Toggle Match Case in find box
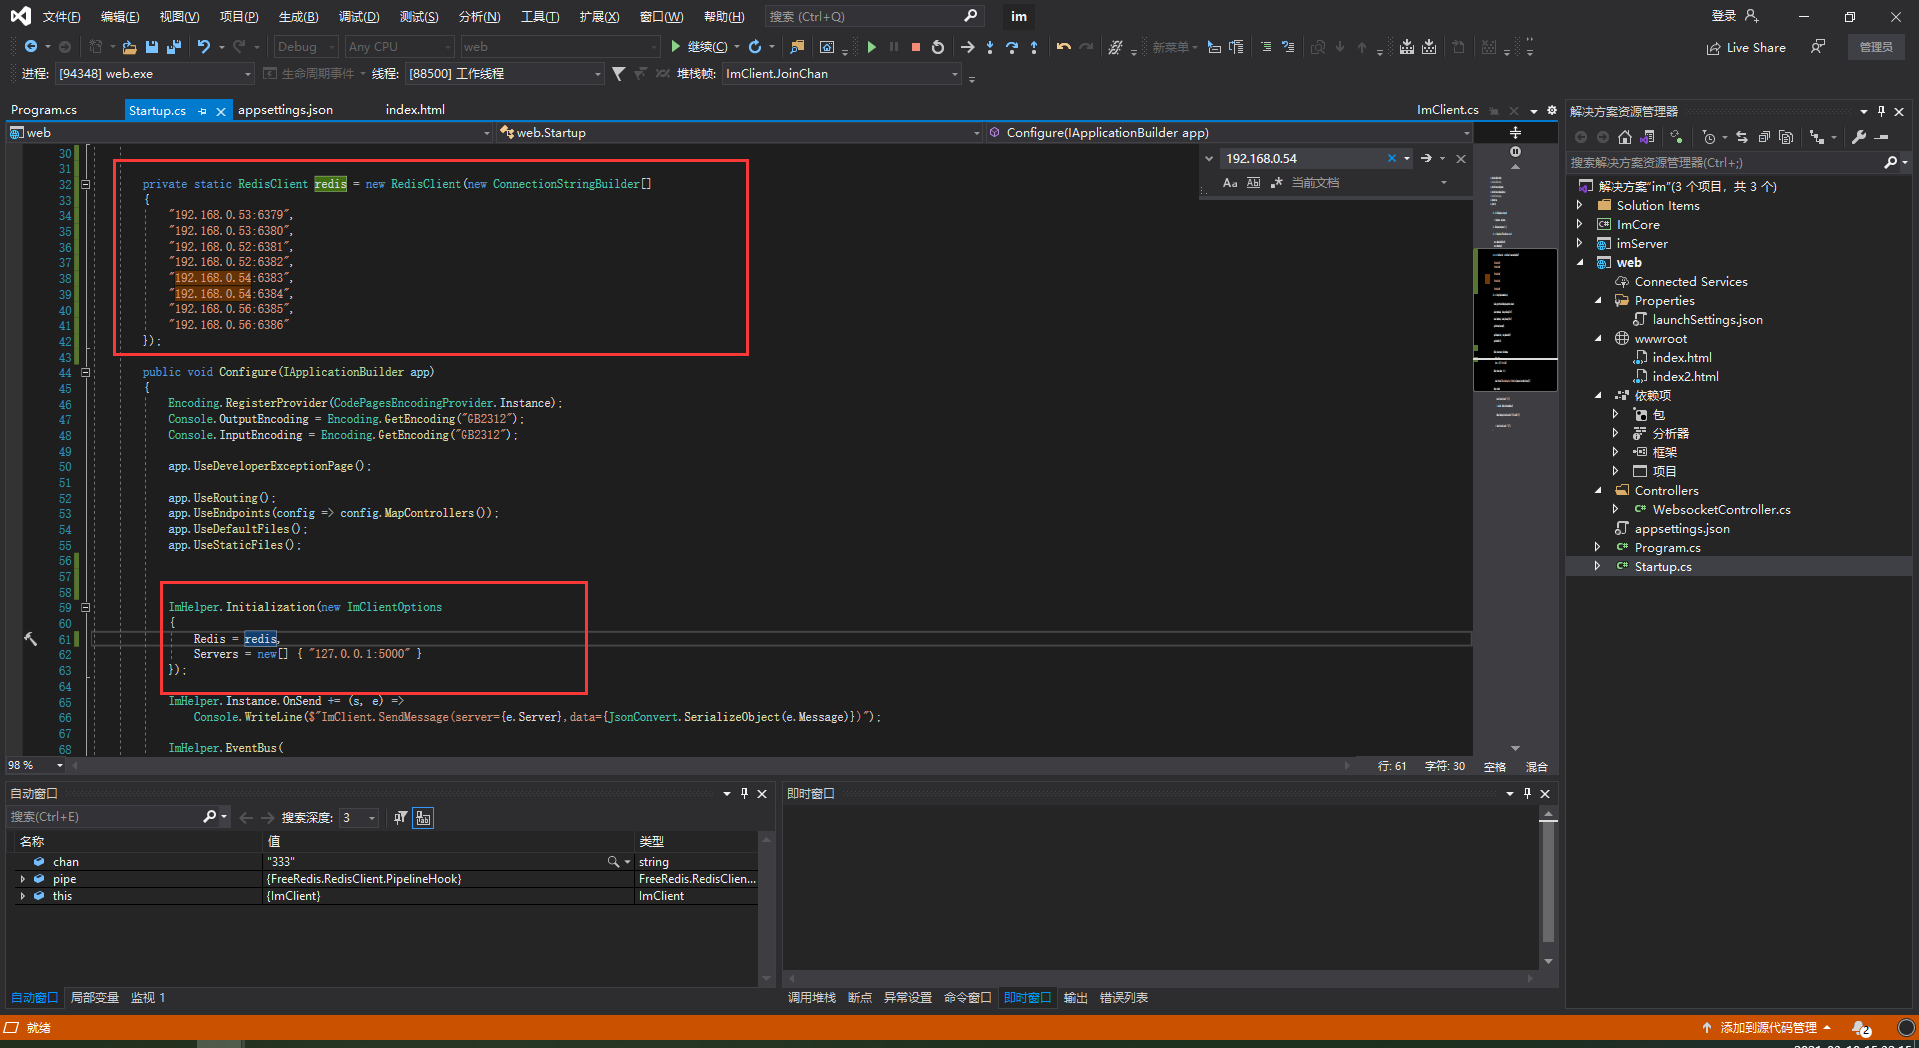 [1230, 183]
